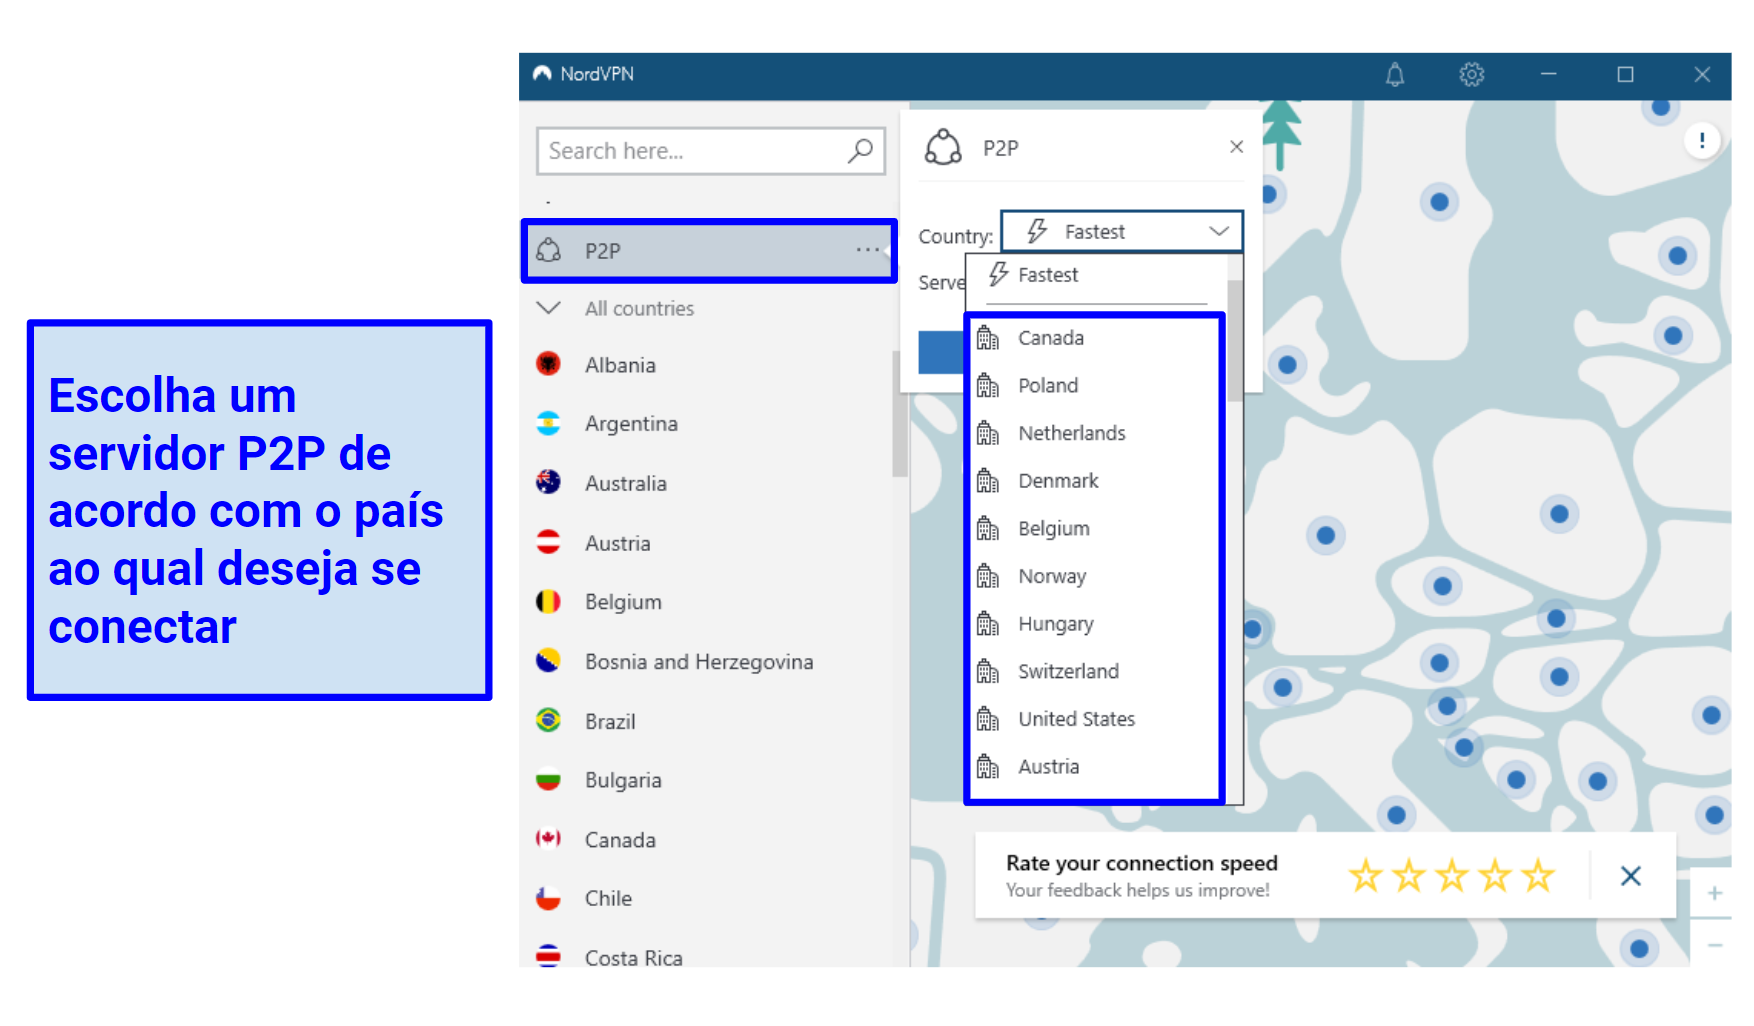The width and height of the screenshot is (1754, 1026).
Task: Click the NordVPN logo in title bar
Action: click(x=542, y=74)
